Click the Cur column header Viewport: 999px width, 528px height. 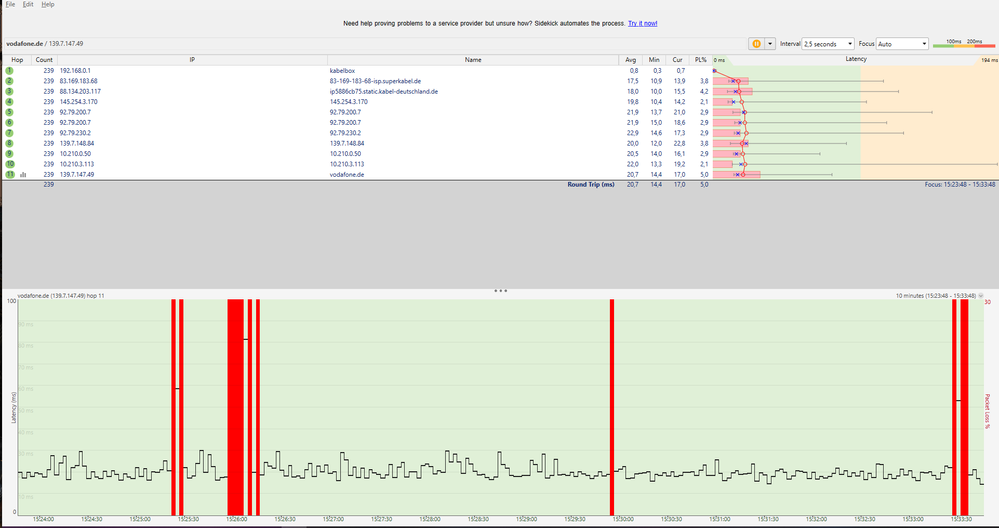(x=678, y=60)
